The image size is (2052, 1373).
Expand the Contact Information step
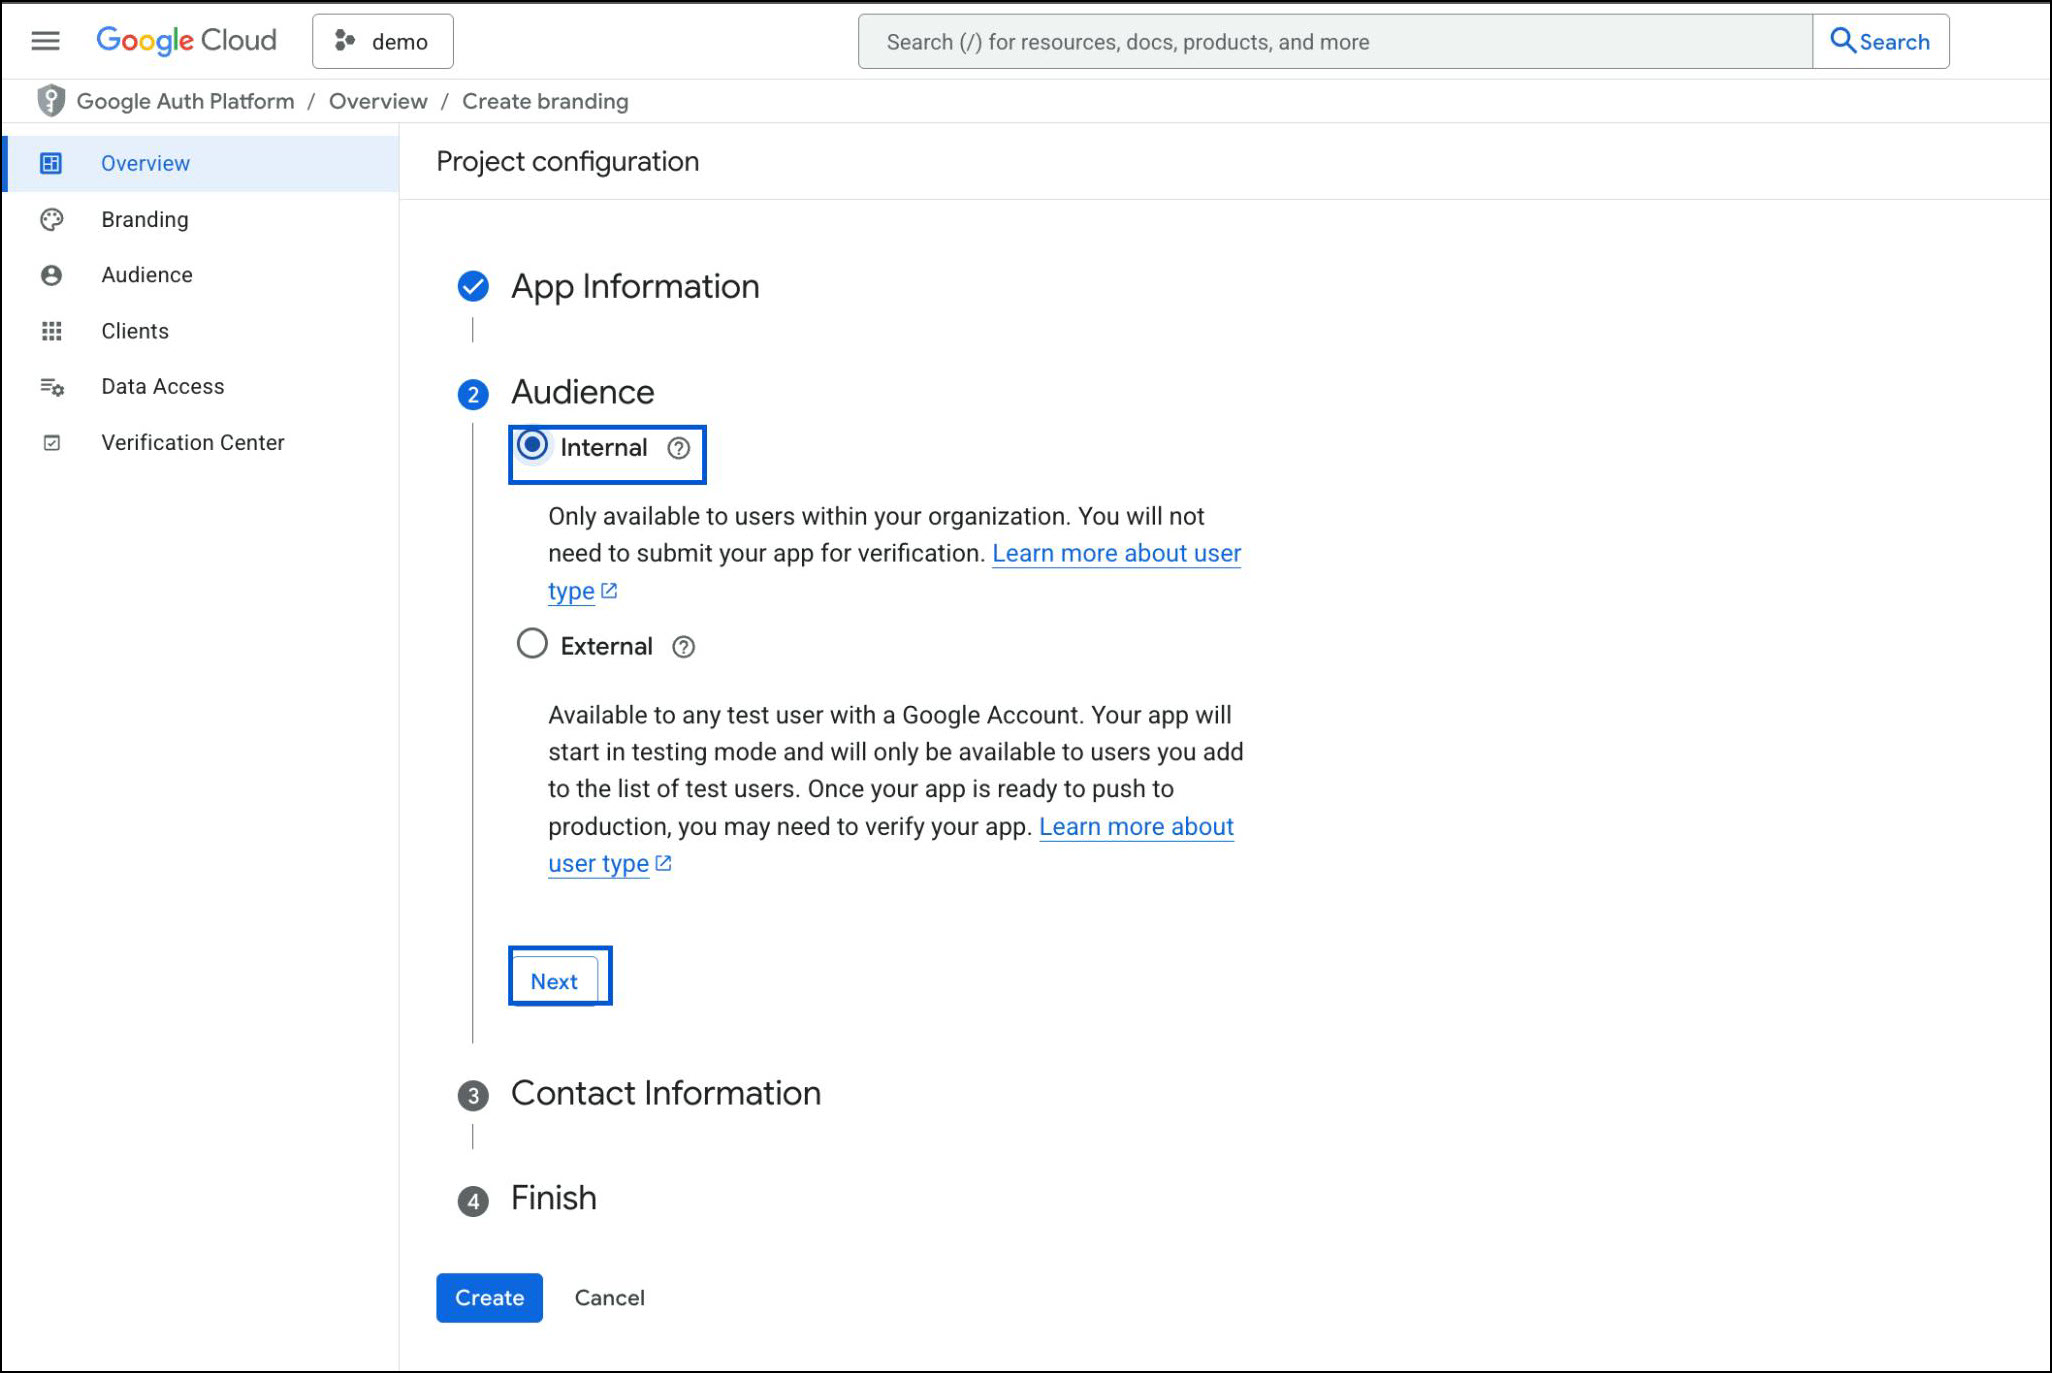tap(665, 1093)
